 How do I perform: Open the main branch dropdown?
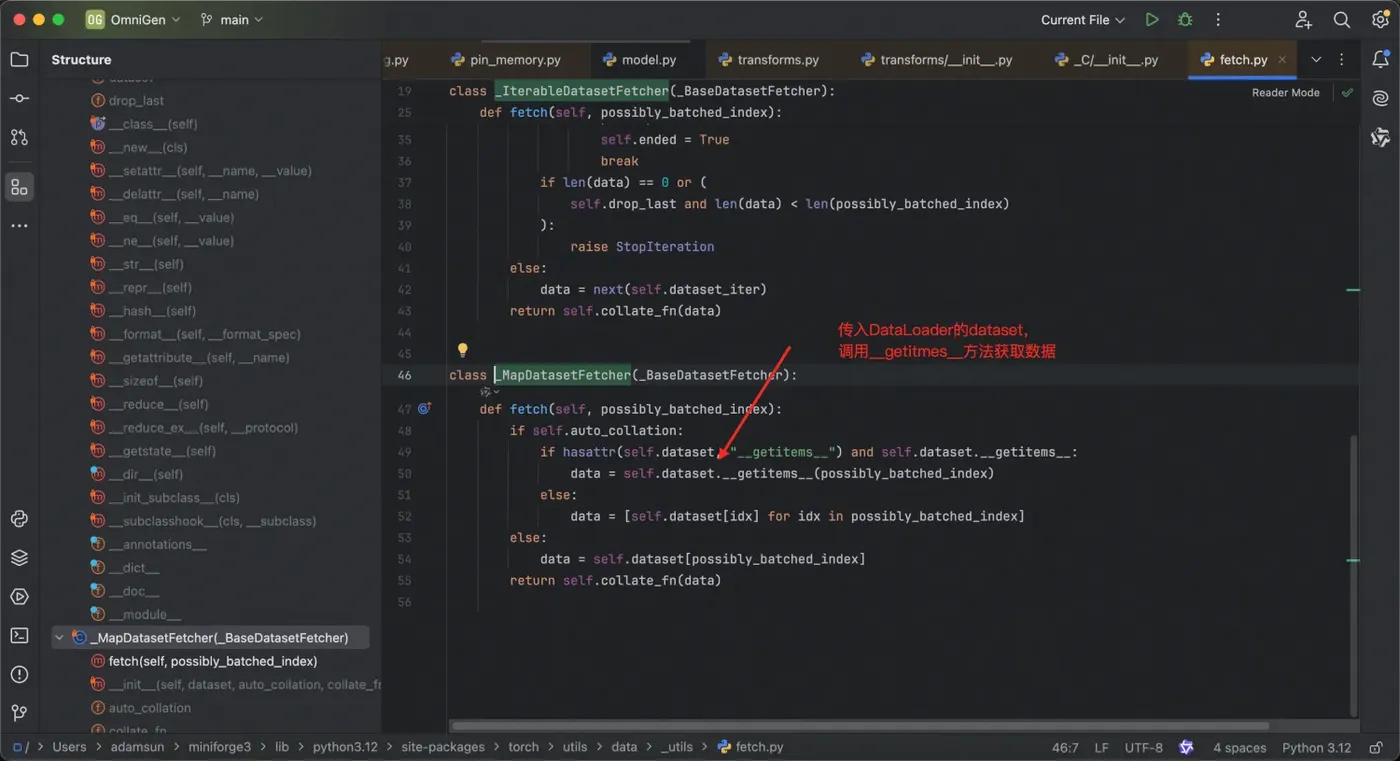click(232, 20)
